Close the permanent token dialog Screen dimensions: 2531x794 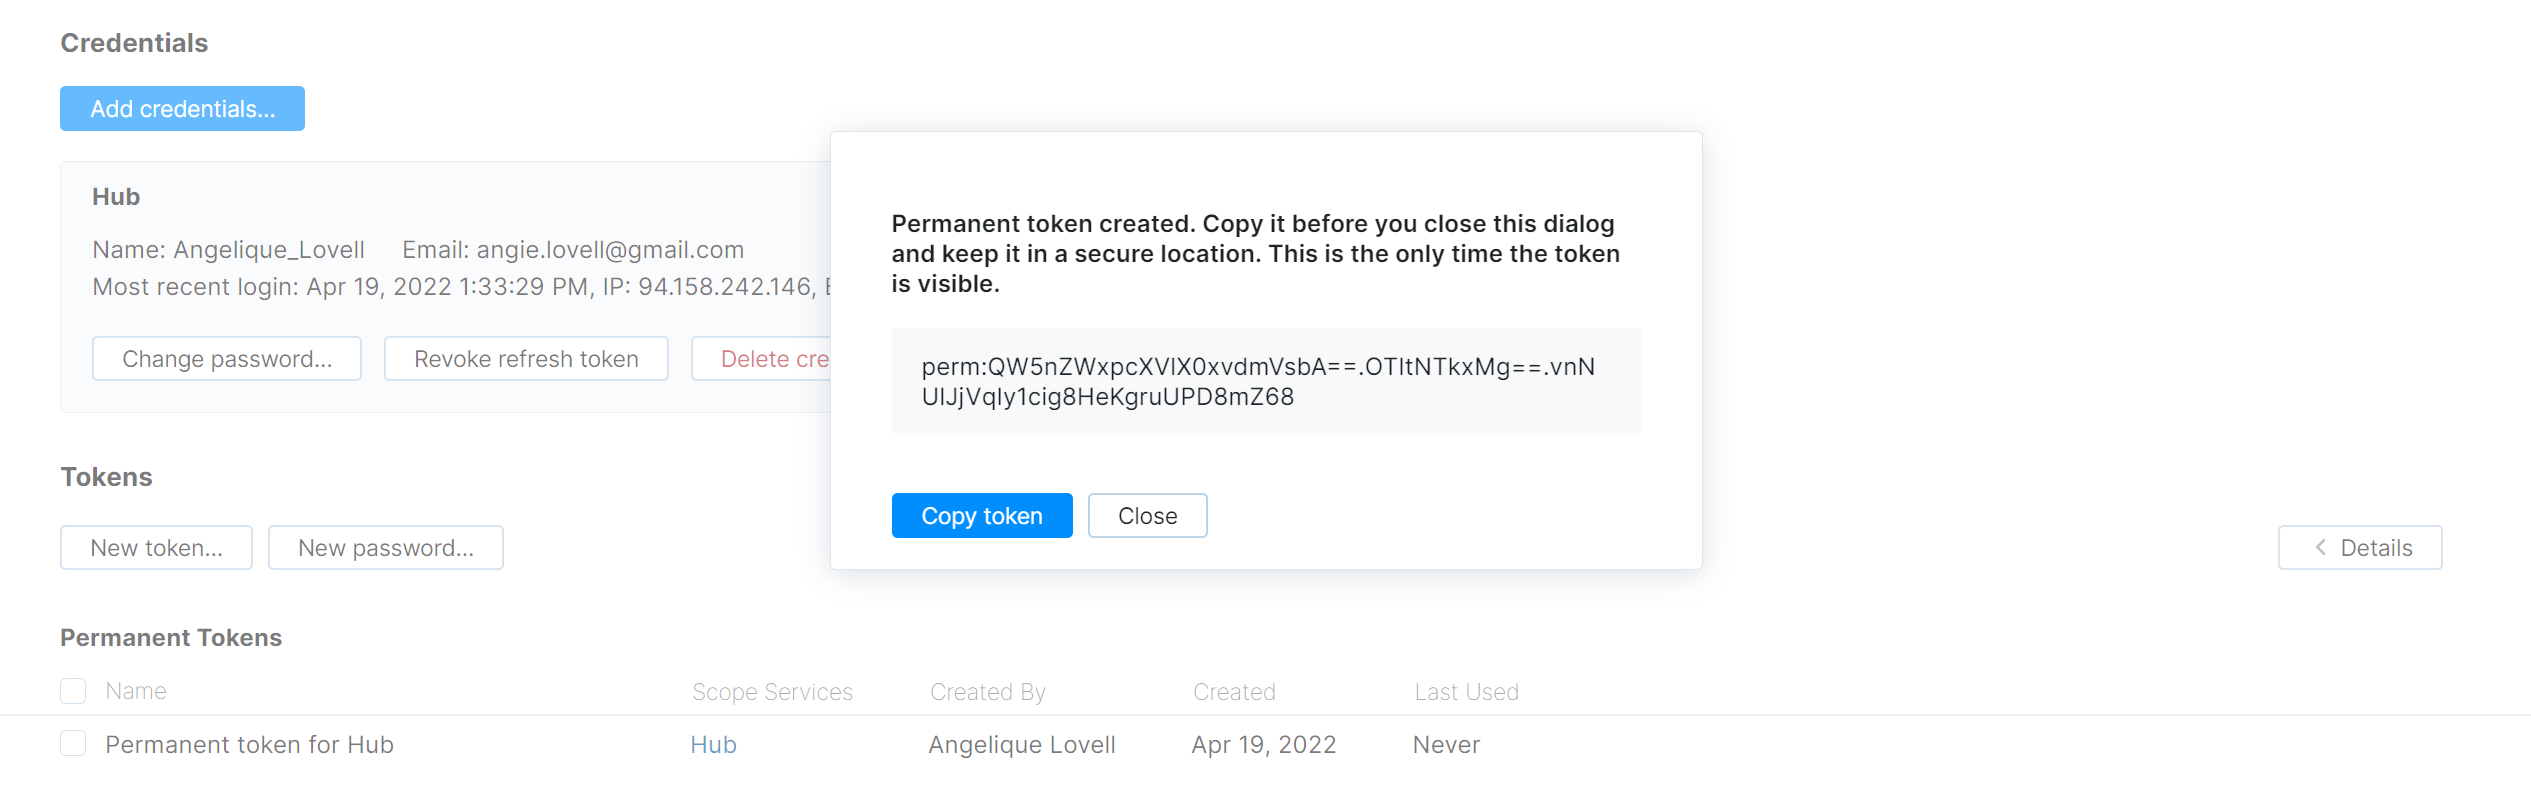1147,516
